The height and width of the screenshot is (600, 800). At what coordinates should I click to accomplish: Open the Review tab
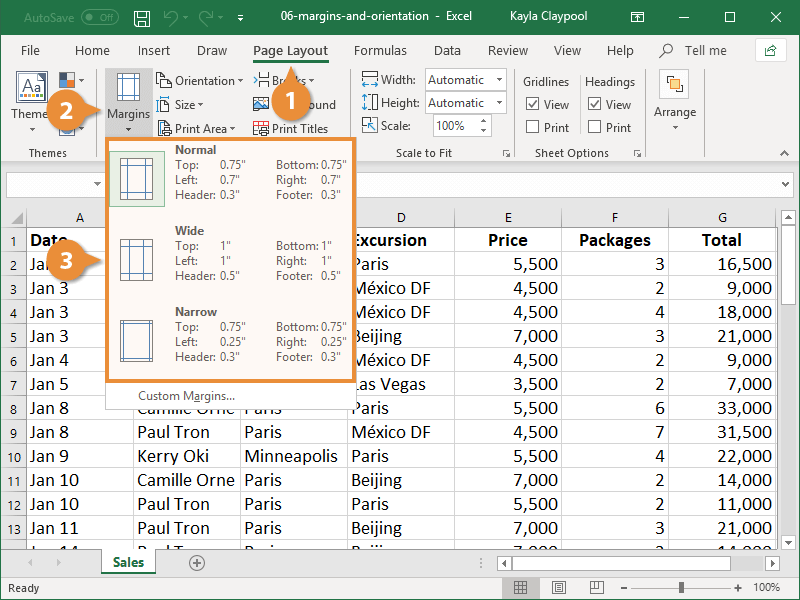pos(508,51)
